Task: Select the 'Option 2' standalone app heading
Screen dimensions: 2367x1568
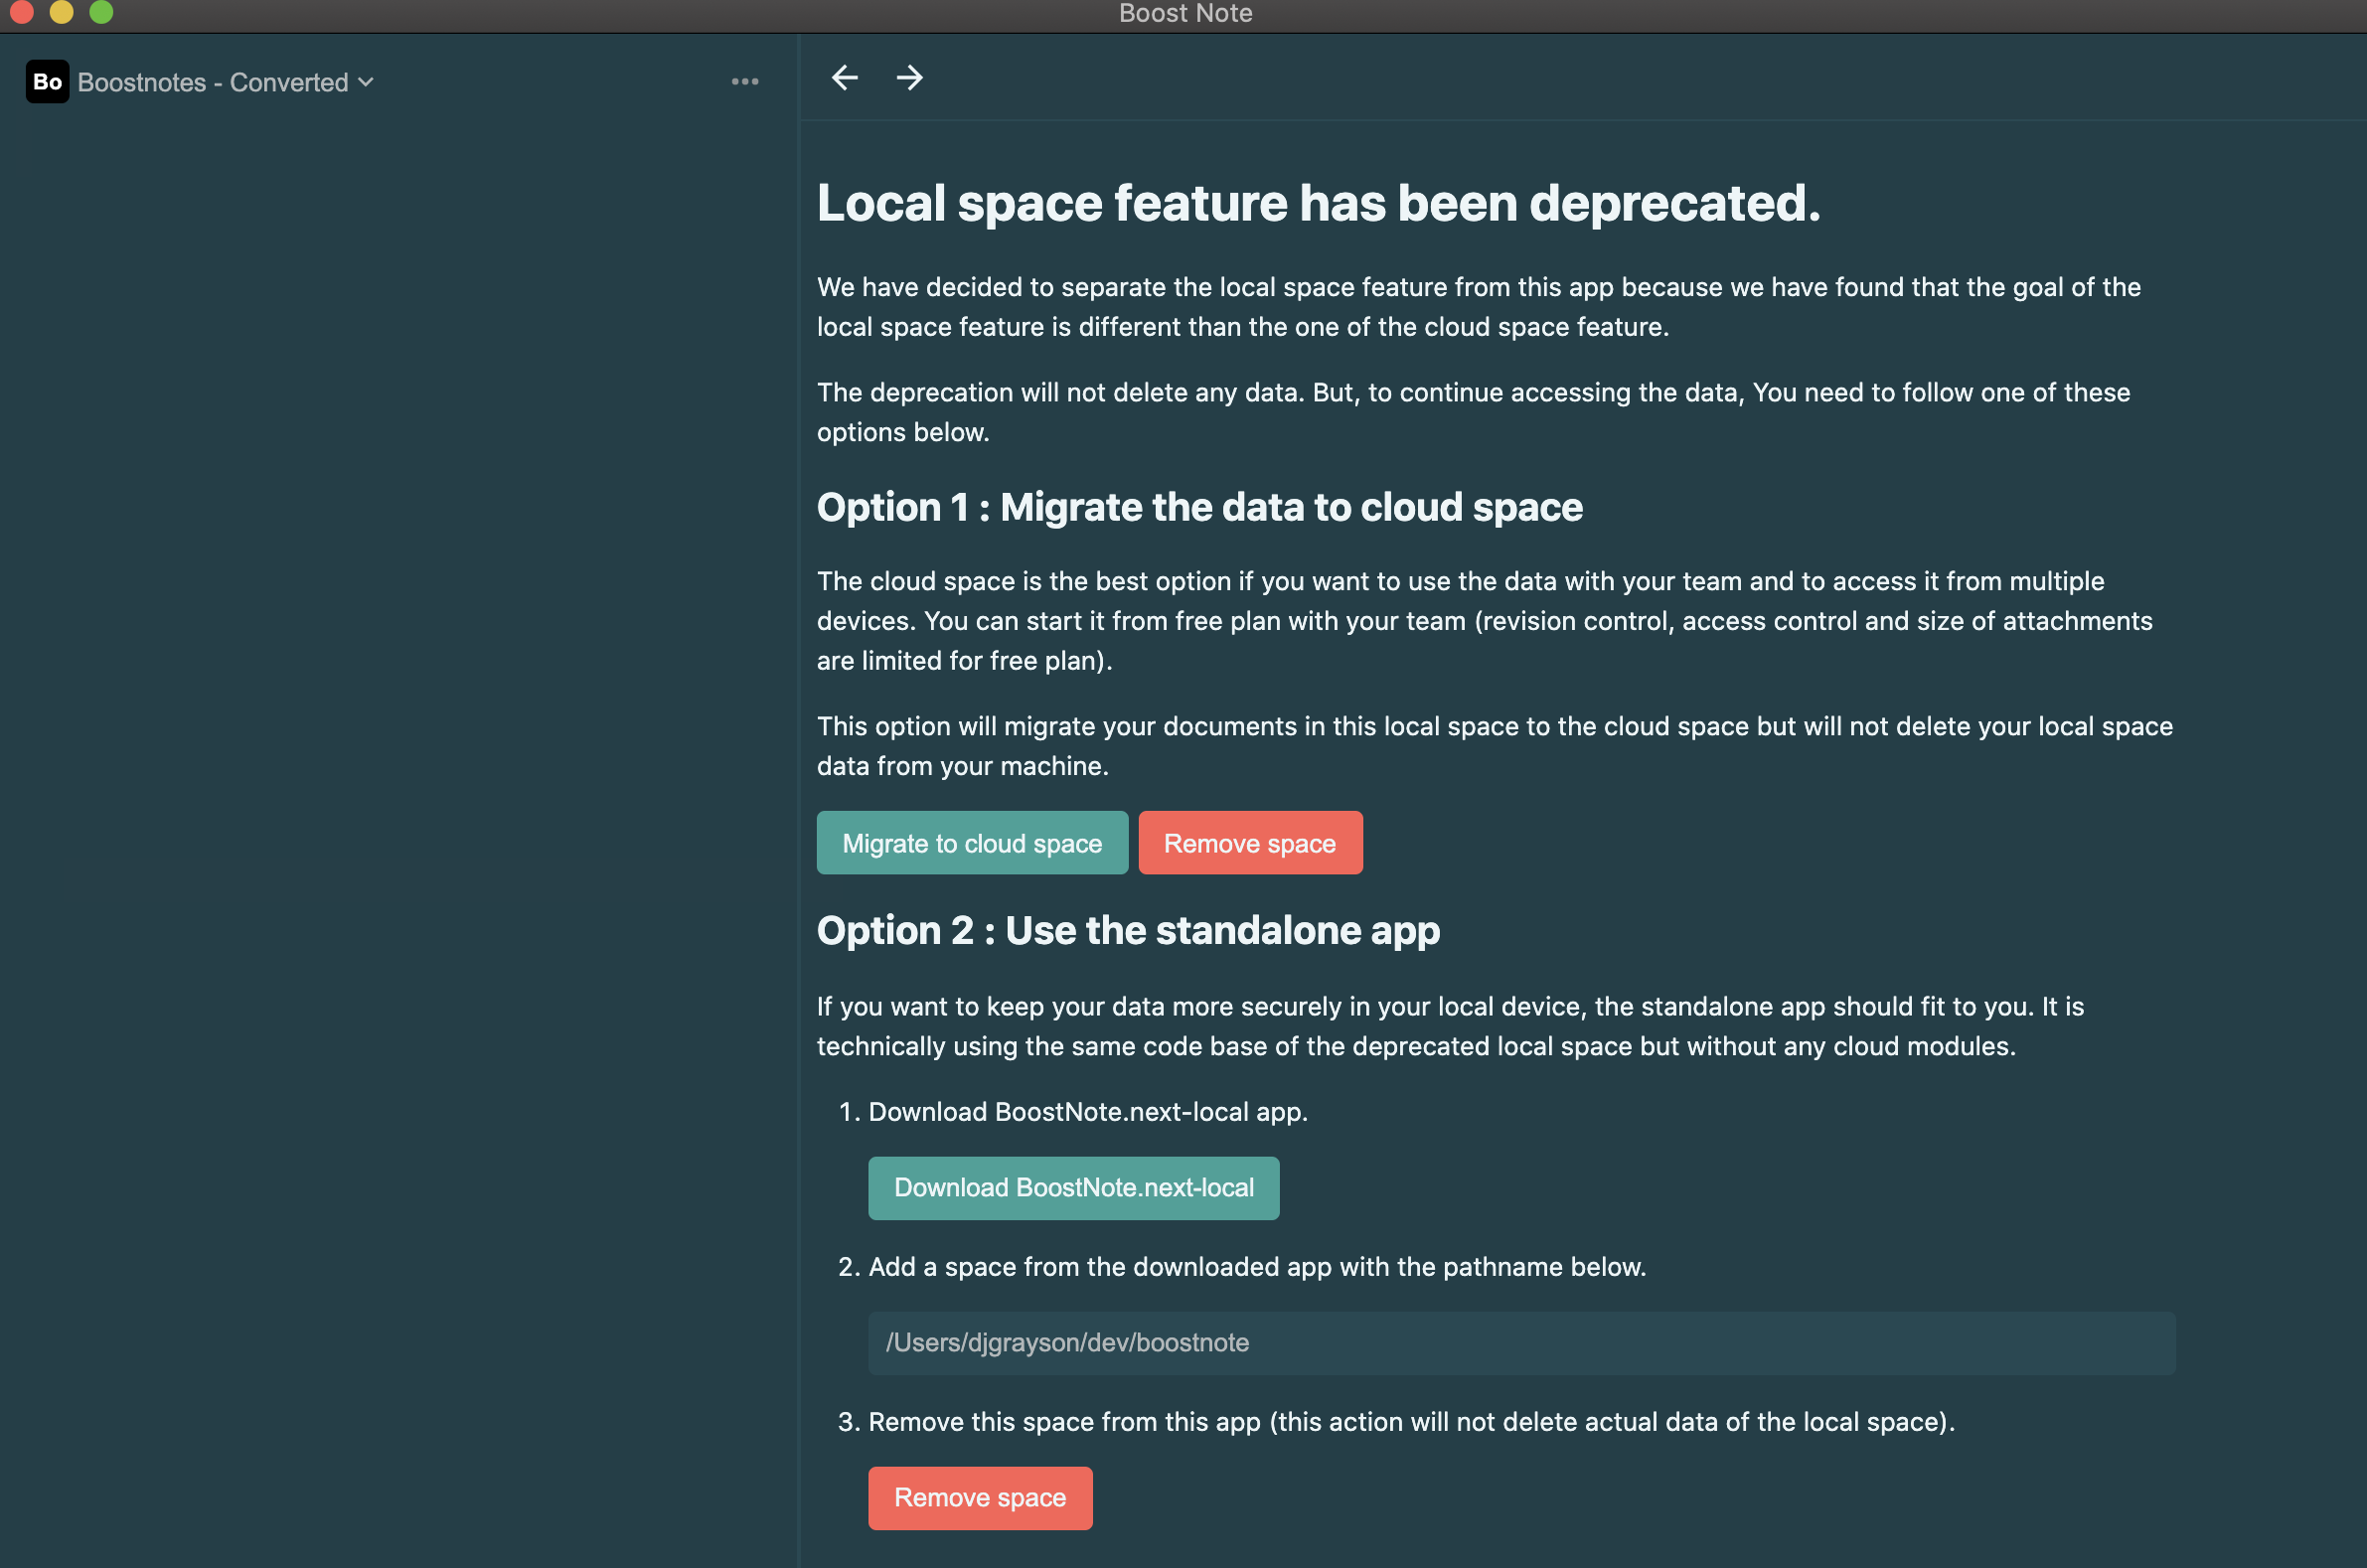Action: (1128, 930)
